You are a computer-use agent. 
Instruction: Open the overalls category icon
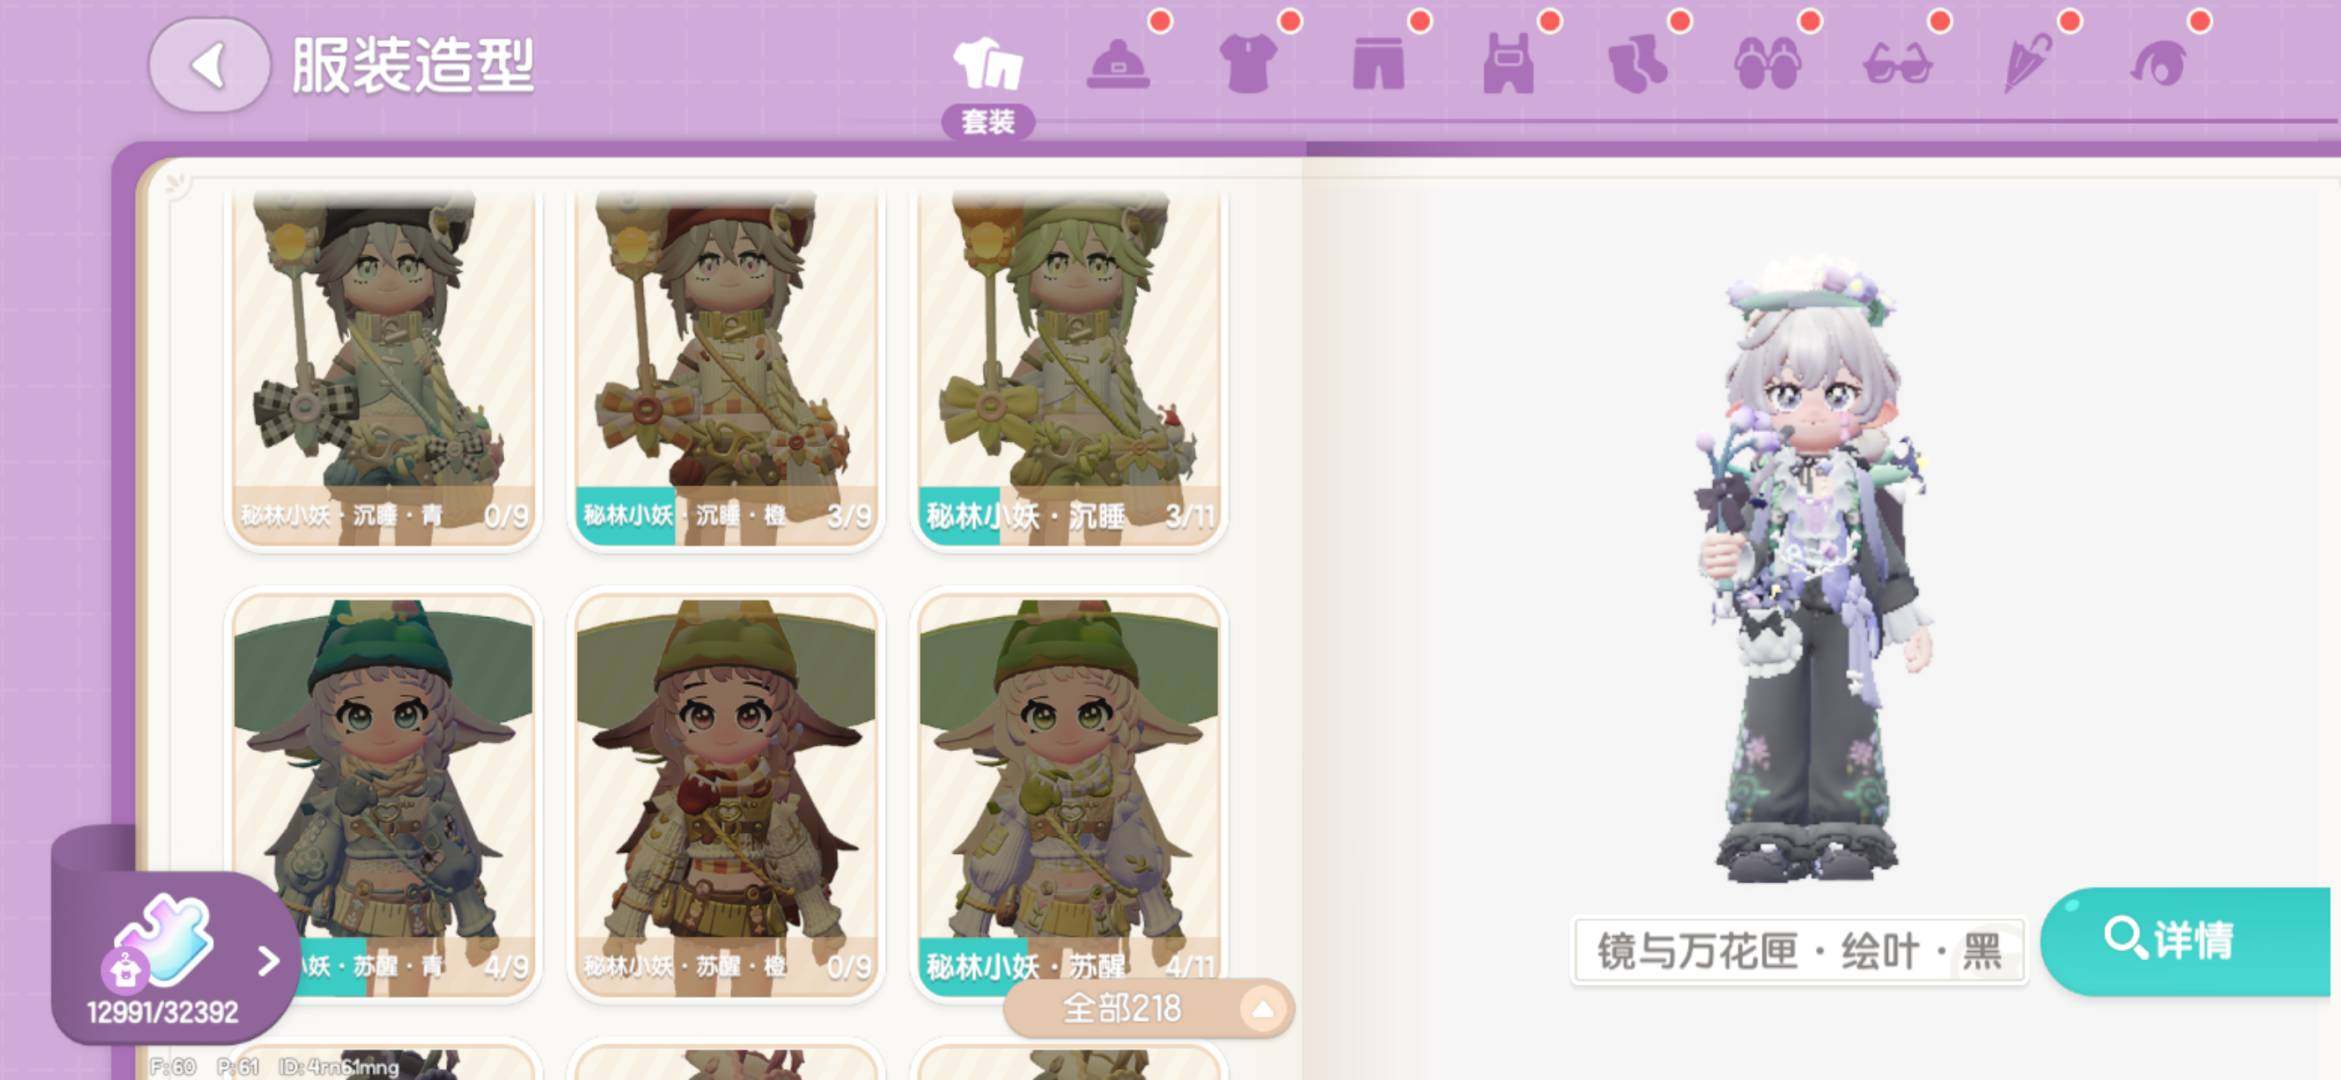coord(1508,65)
